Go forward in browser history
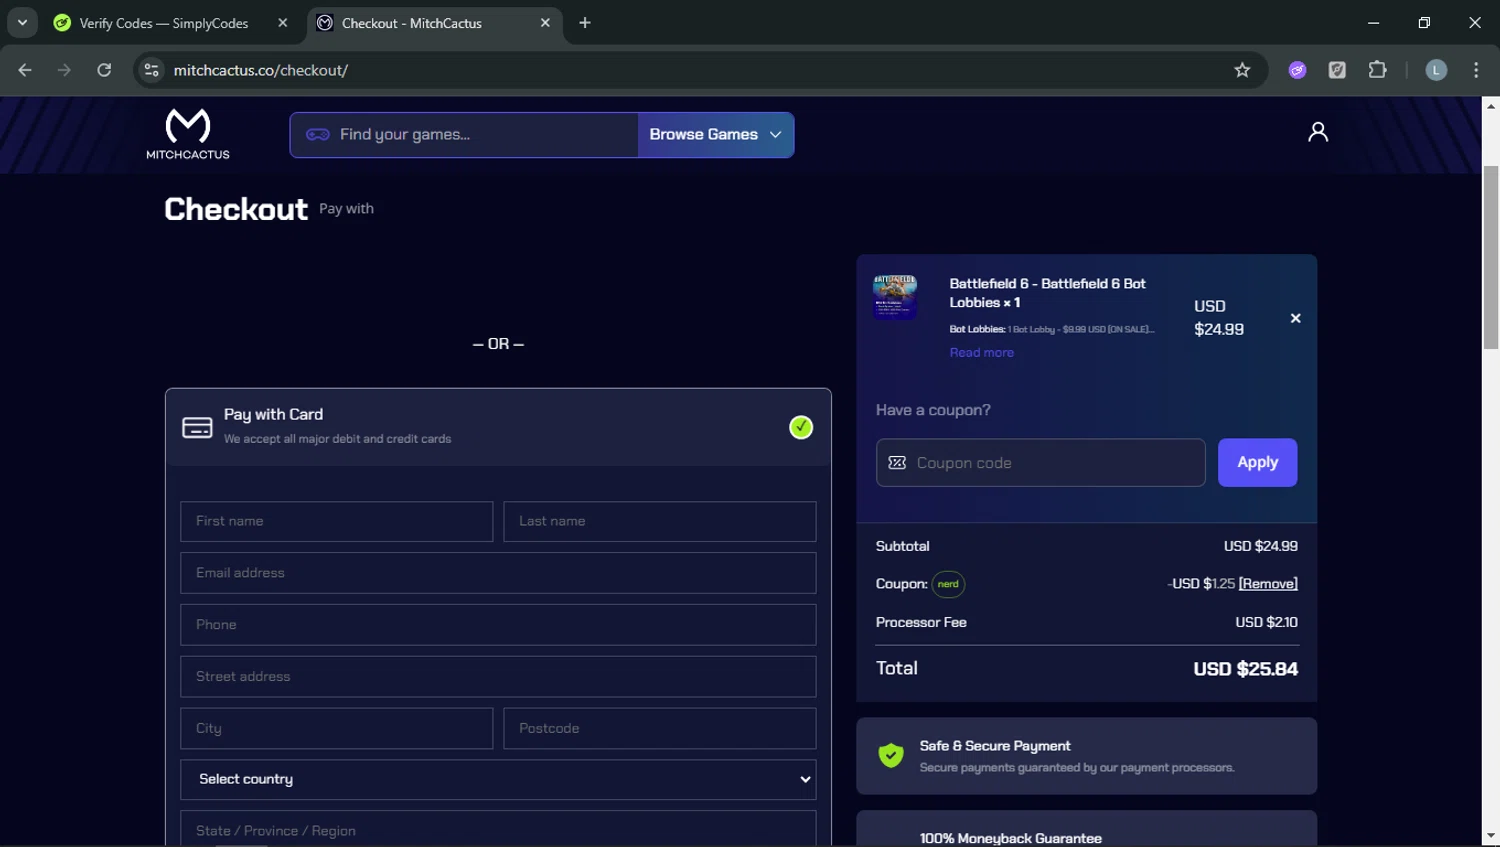Viewport: 1500px width, 847px height. click(64, 70)
